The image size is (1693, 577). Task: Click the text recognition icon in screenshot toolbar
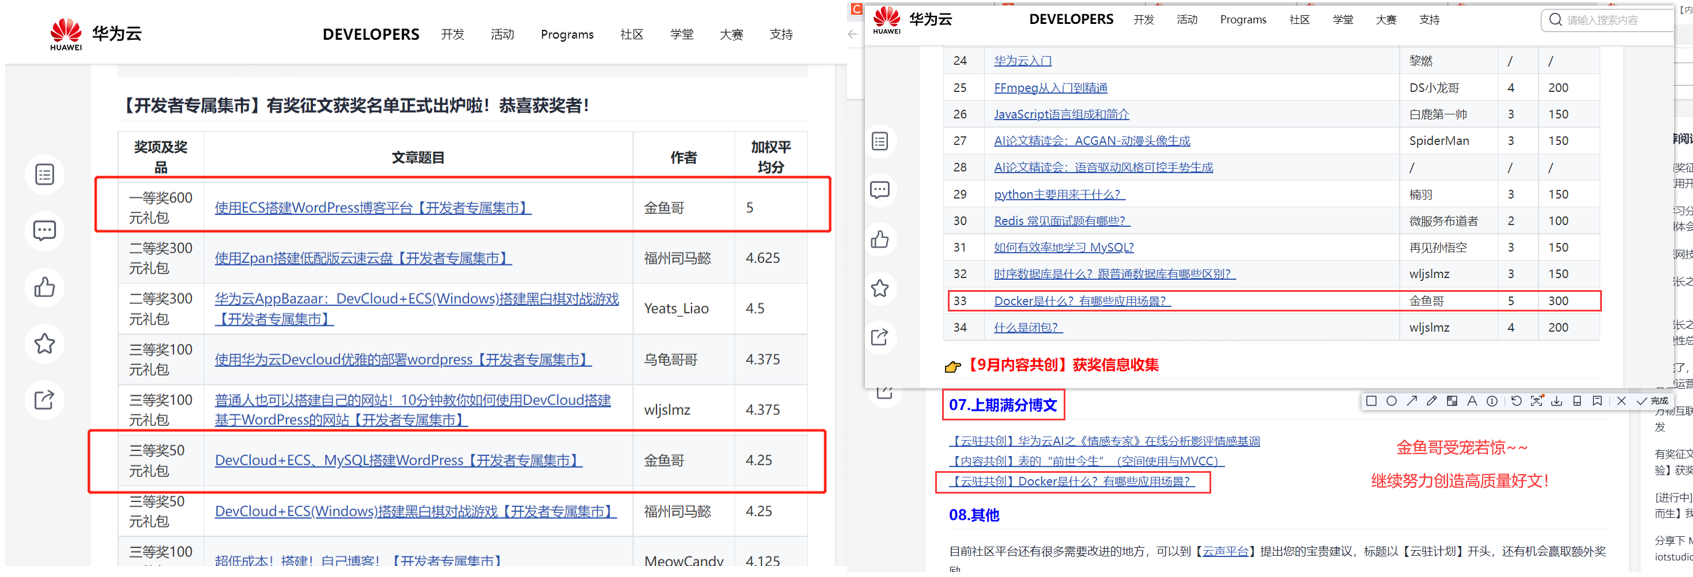point(1537,401)
